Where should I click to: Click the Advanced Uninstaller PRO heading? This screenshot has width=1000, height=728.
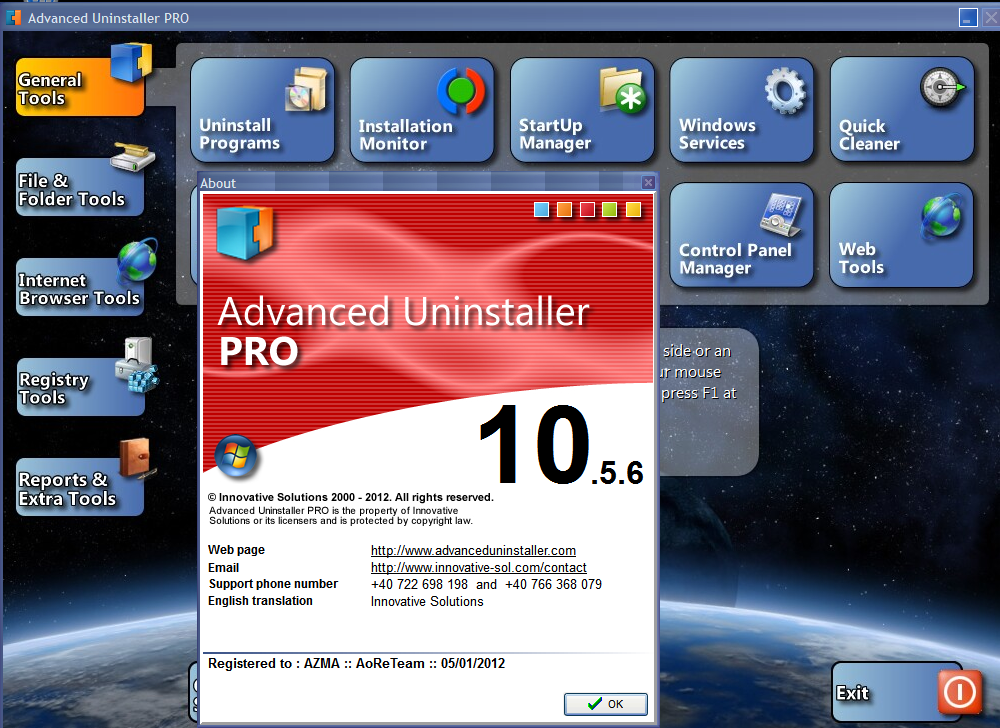403,331
